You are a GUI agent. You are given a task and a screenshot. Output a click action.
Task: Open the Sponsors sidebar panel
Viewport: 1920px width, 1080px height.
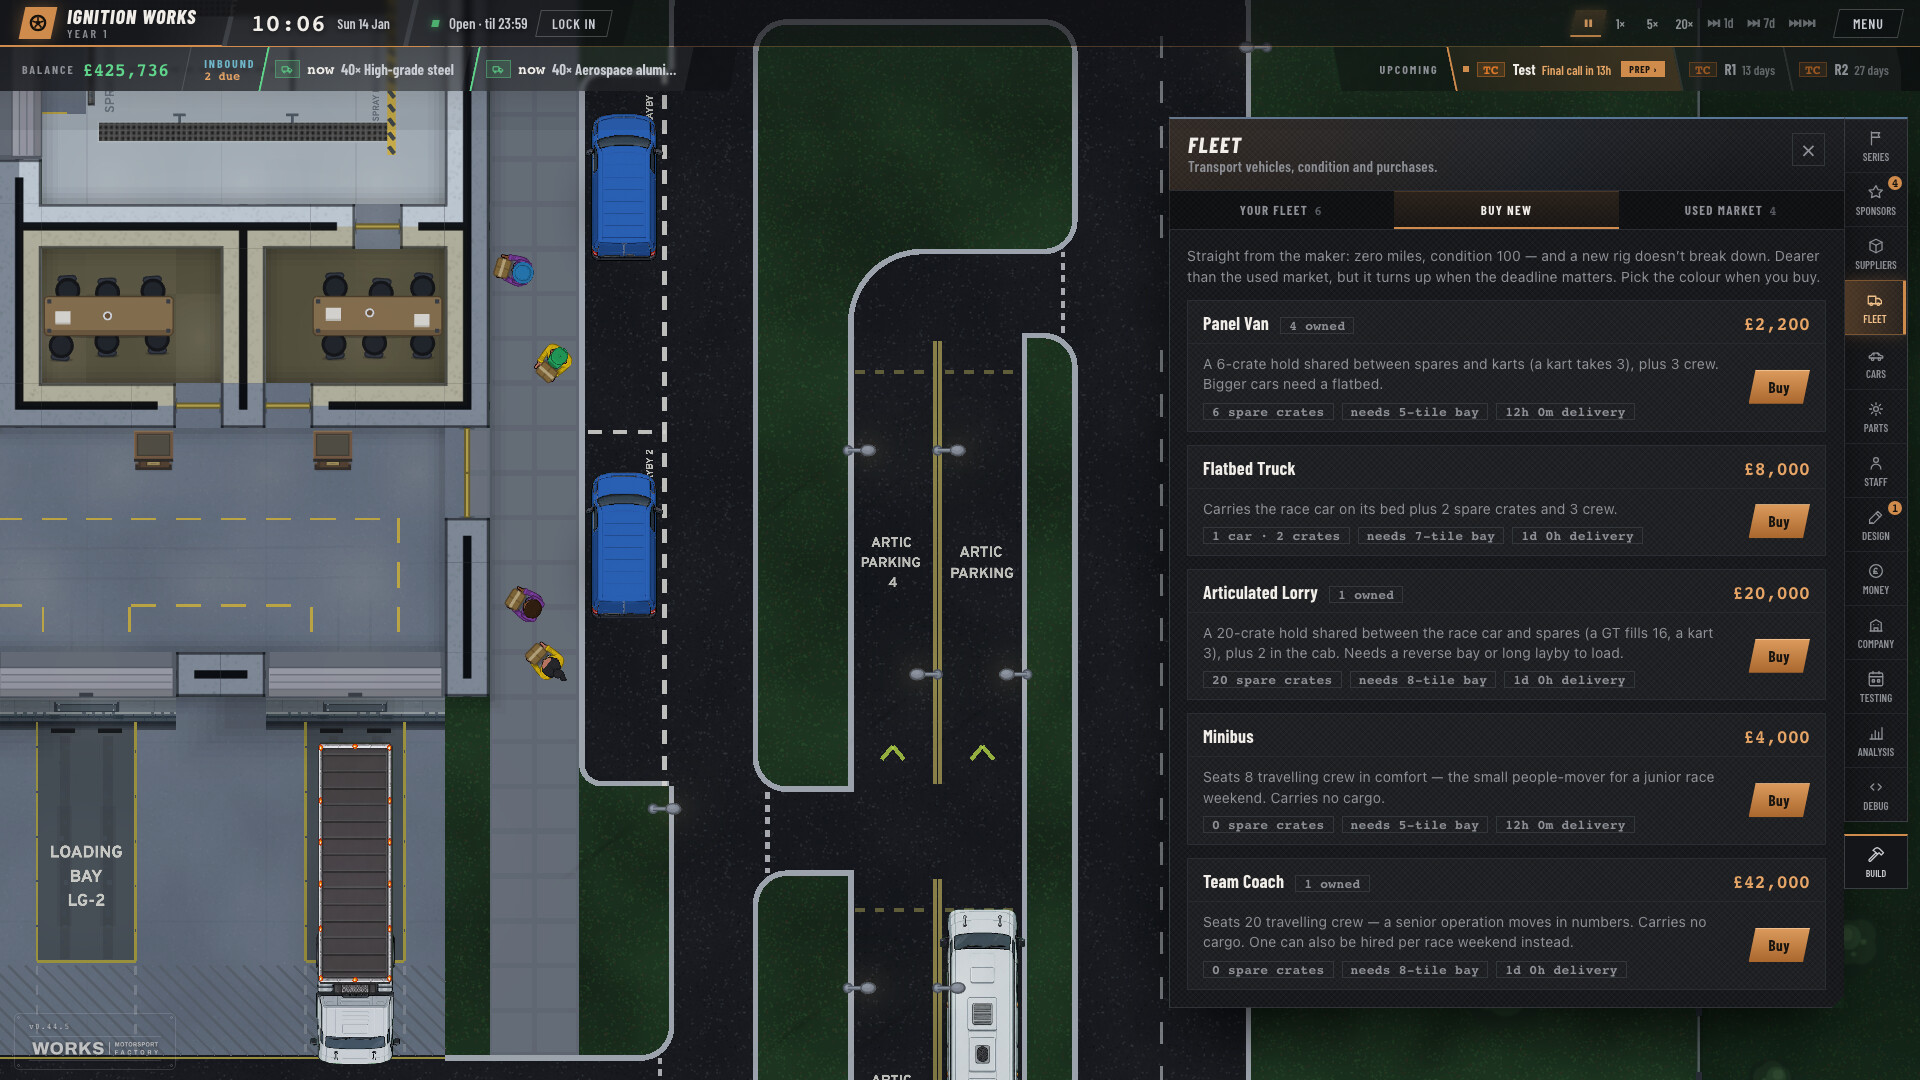coord(1875,200)
